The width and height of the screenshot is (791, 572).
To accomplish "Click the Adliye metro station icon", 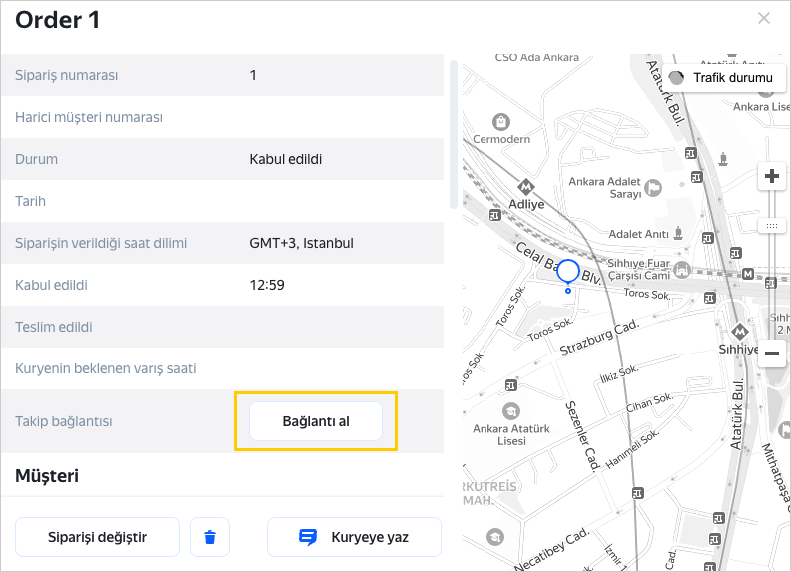I will click(526, 186).
